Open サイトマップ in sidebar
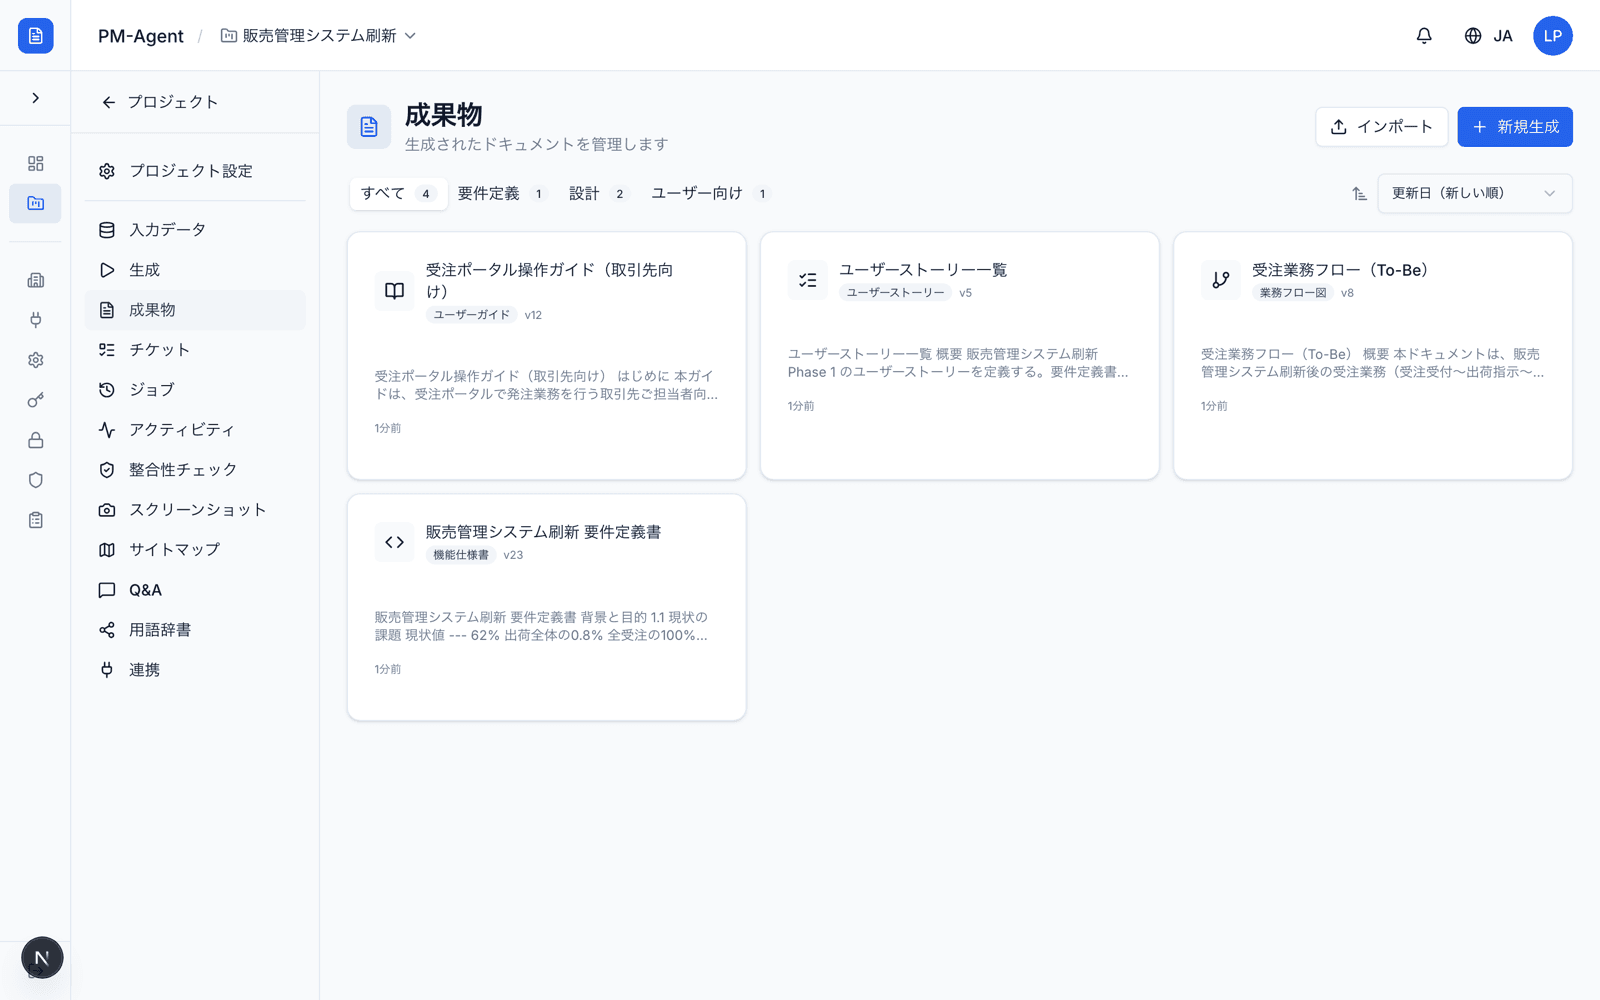The image size is (1600, 1000). click(x=195, y=550)
